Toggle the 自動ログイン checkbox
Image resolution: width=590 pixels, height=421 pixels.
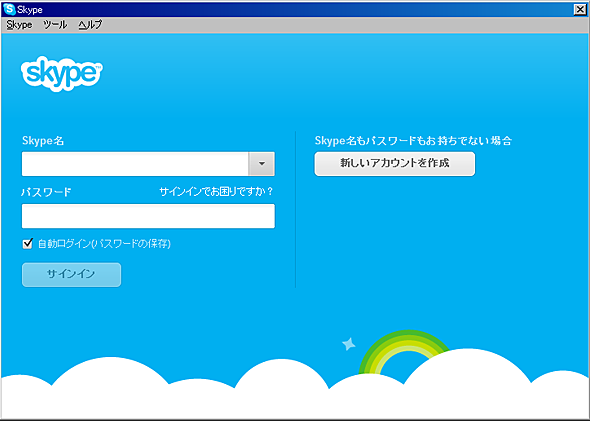pos(27,244)
